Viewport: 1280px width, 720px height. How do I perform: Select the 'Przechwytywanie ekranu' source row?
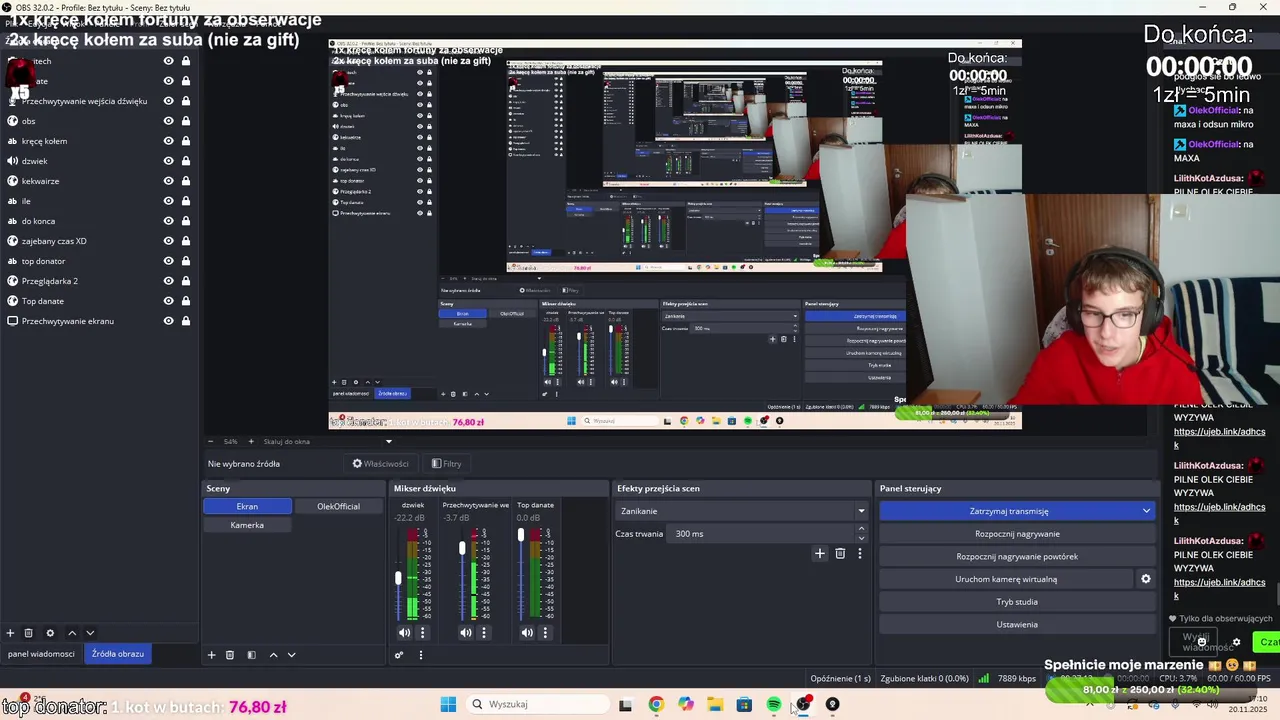(98, 321)
